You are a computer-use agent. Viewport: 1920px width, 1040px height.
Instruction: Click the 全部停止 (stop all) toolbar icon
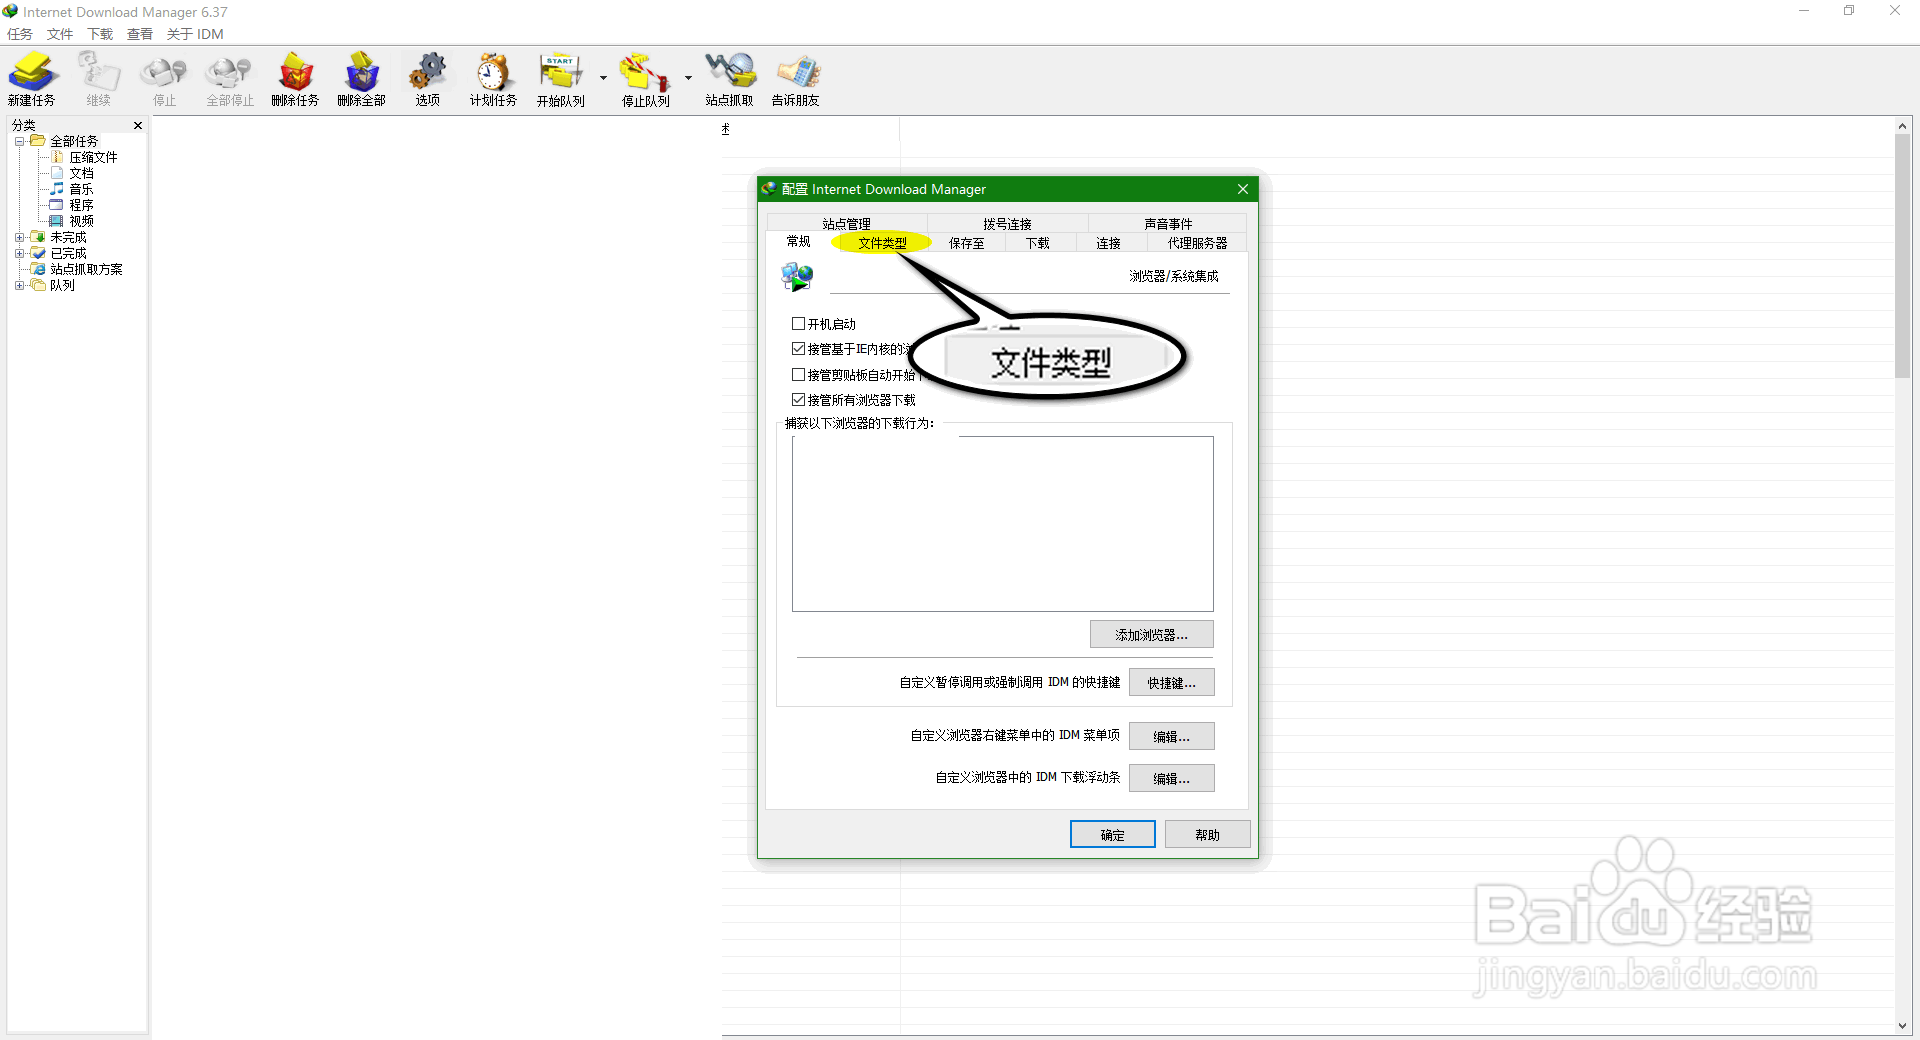point(230,79)
